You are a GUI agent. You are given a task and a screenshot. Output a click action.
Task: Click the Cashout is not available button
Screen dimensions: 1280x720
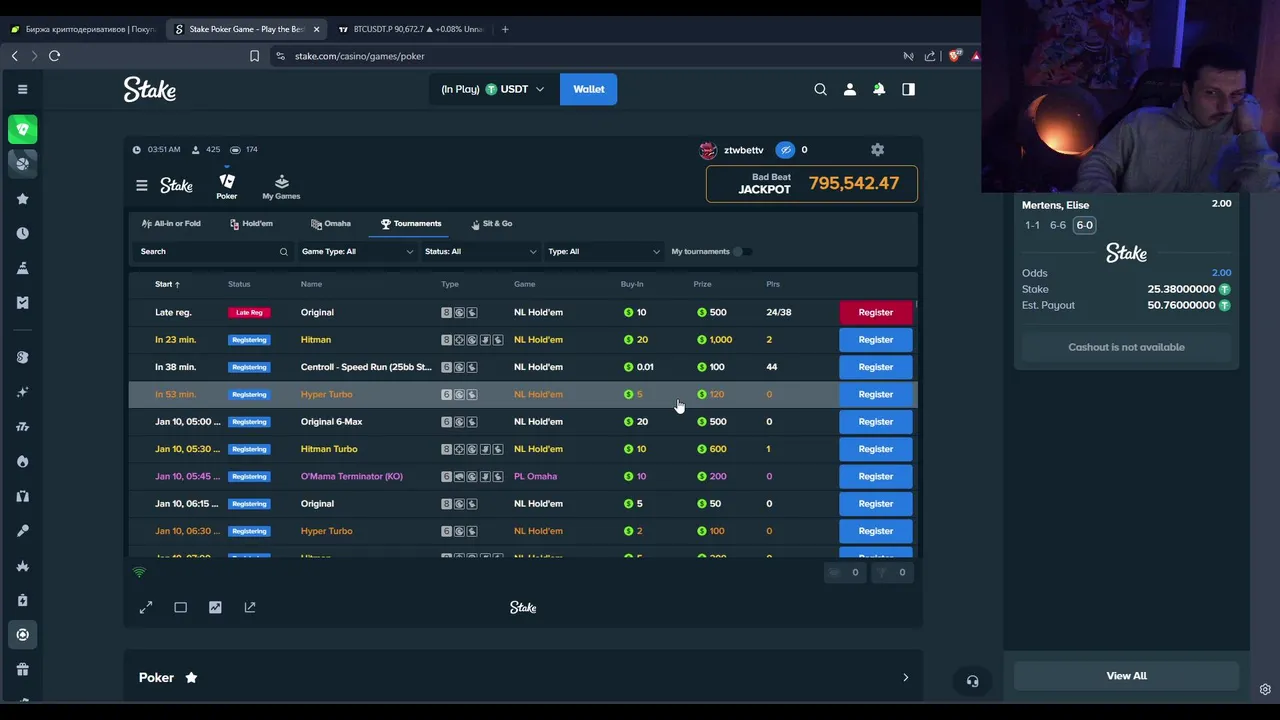click(1127, 347)
